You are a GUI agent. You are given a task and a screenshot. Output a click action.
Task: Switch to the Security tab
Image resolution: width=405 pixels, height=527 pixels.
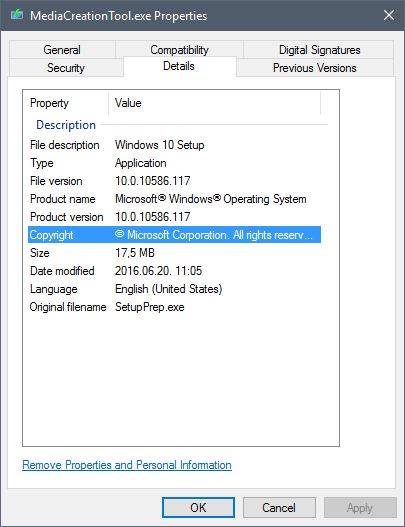coord(66,68)
